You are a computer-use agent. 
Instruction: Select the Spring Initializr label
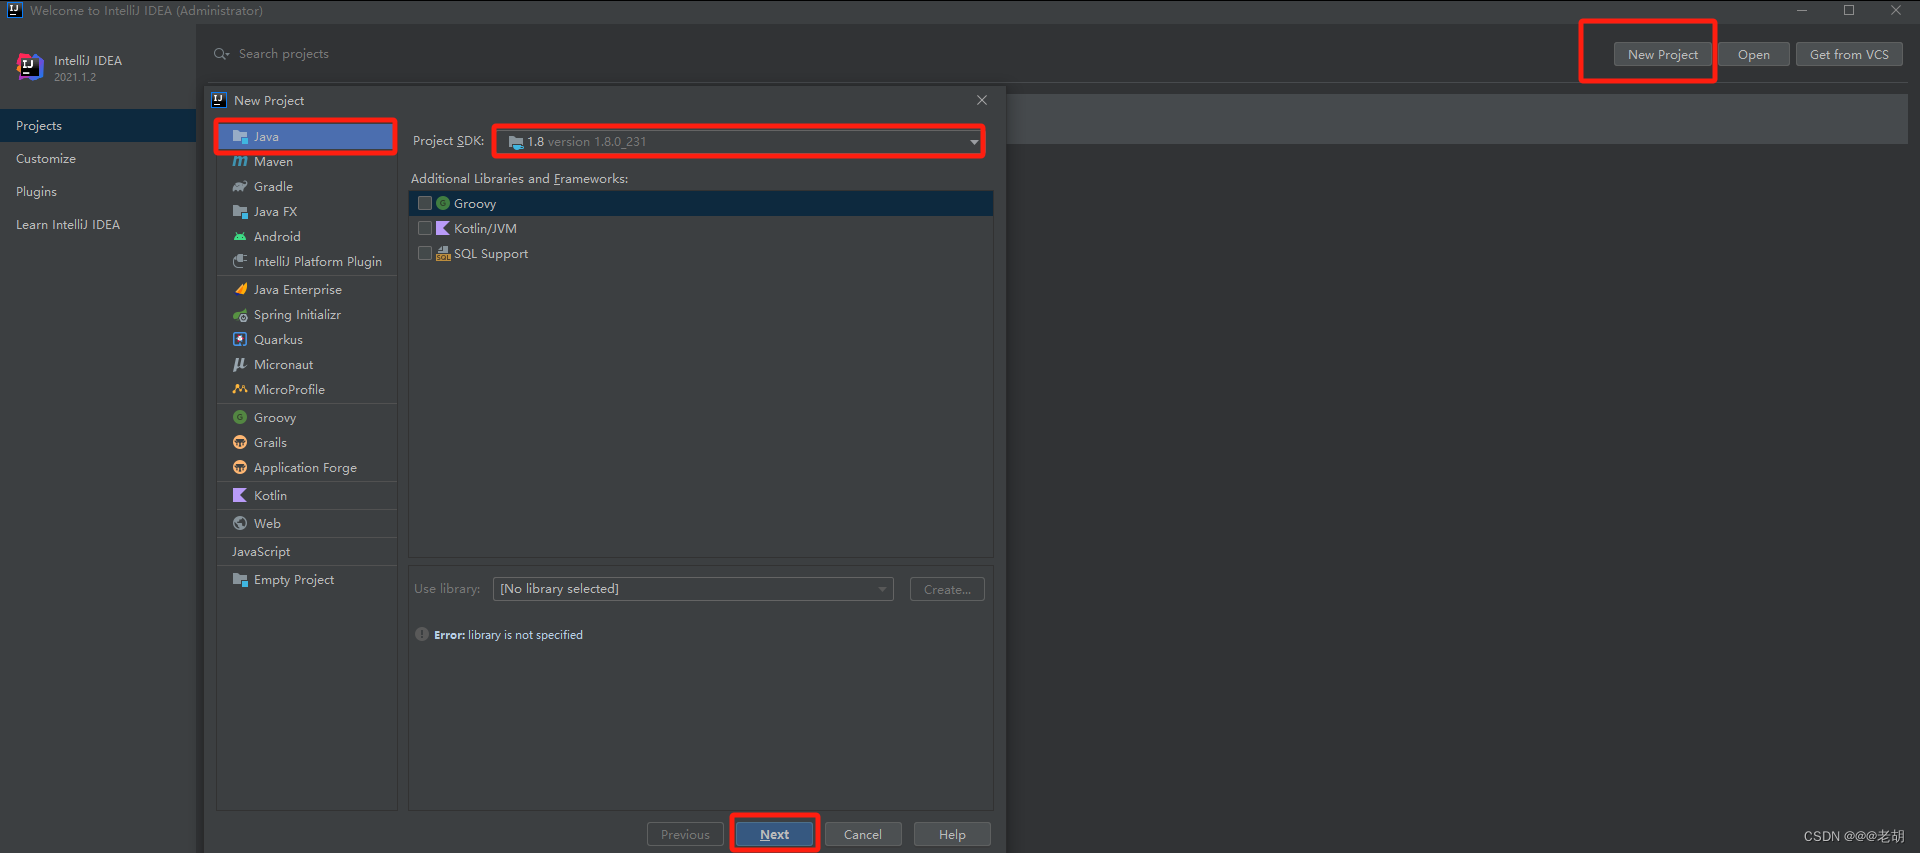[297, 314]
